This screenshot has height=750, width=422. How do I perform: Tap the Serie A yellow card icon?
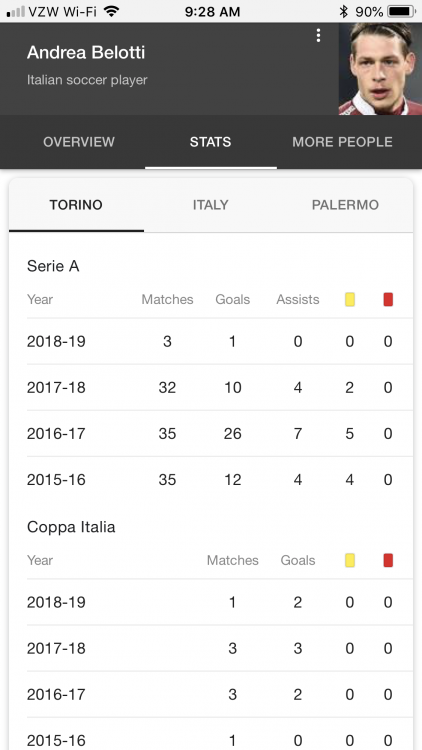pos(350,300)
